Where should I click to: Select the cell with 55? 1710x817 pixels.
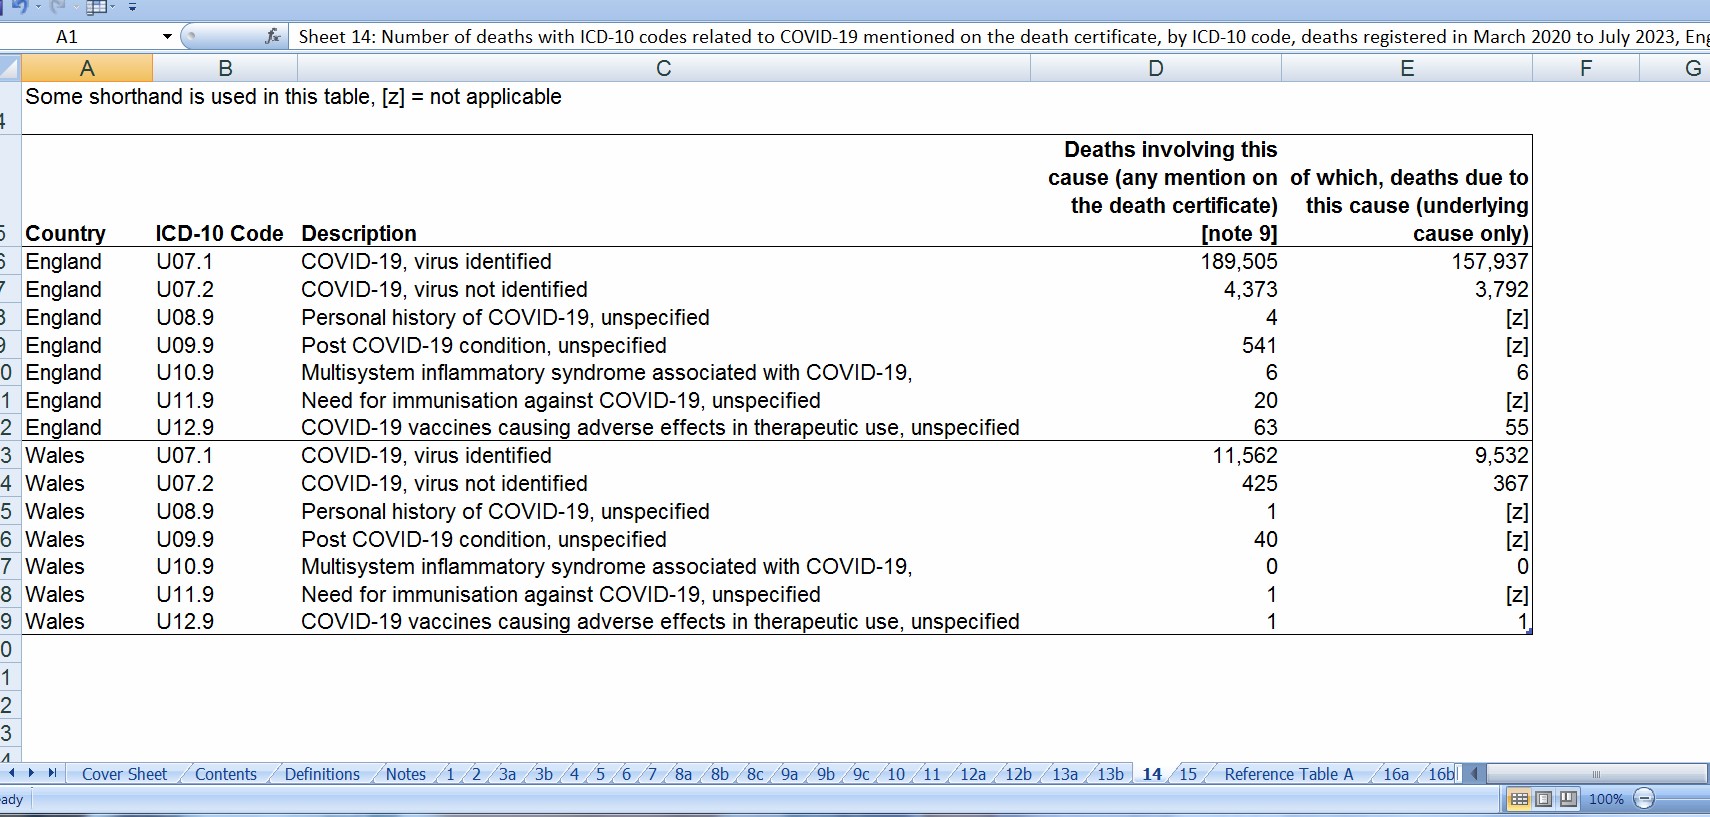(1407, 427)
